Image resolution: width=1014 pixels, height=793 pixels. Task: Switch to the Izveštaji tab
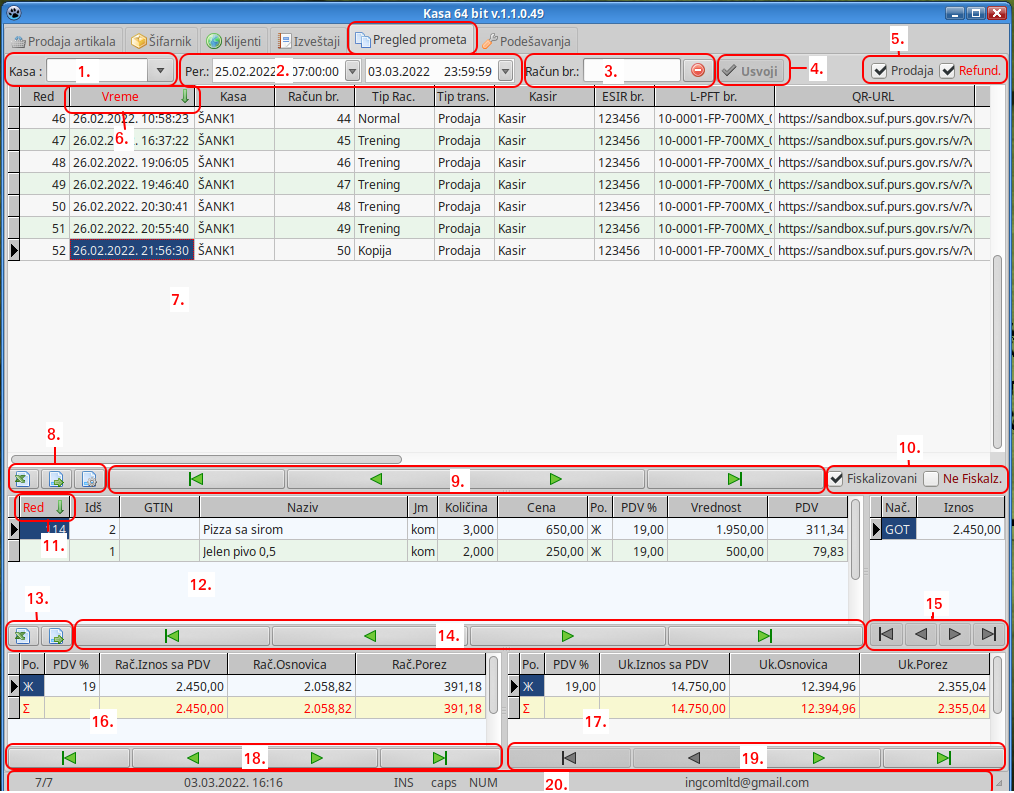click(309, 41)
